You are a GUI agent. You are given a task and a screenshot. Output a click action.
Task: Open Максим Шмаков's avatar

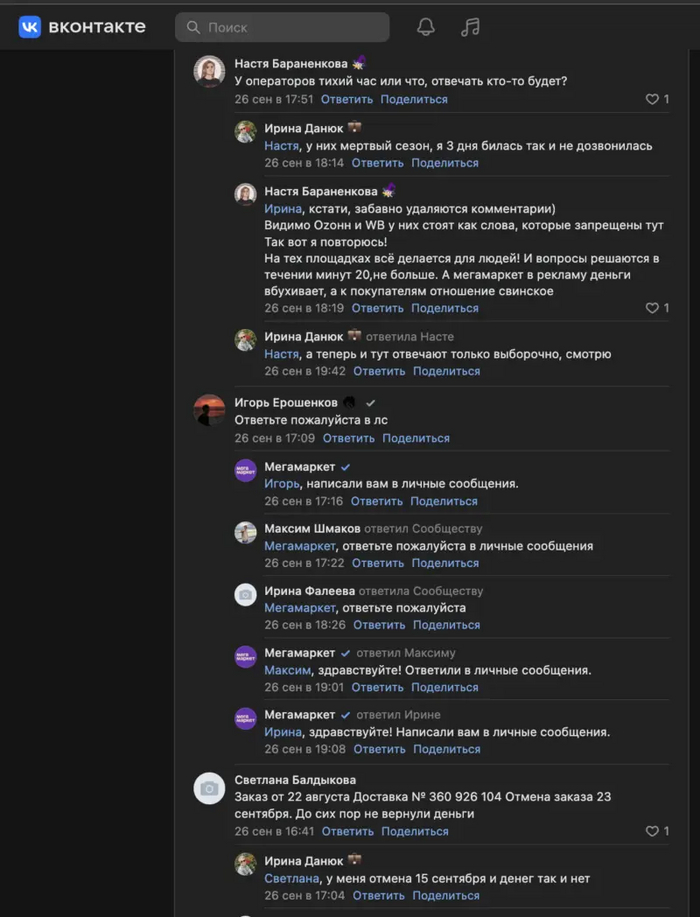246,533
